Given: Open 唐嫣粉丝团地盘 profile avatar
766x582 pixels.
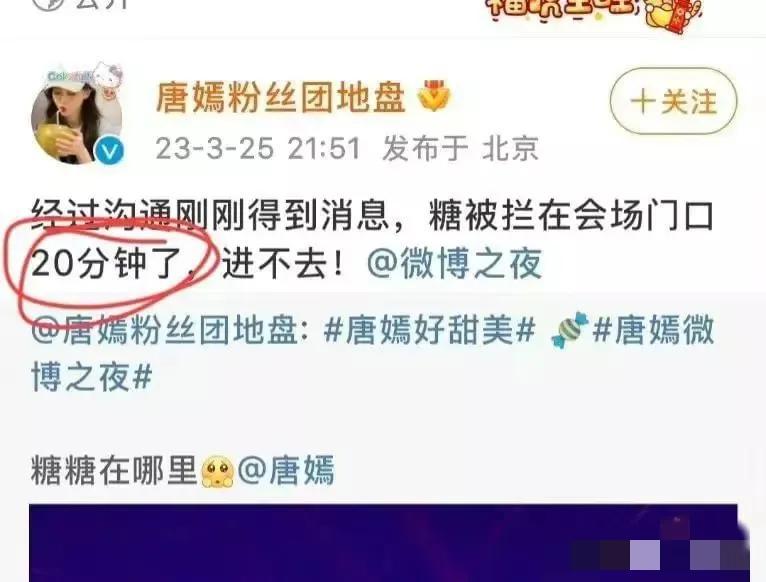Looking at the screenshot, I should 77,113.
